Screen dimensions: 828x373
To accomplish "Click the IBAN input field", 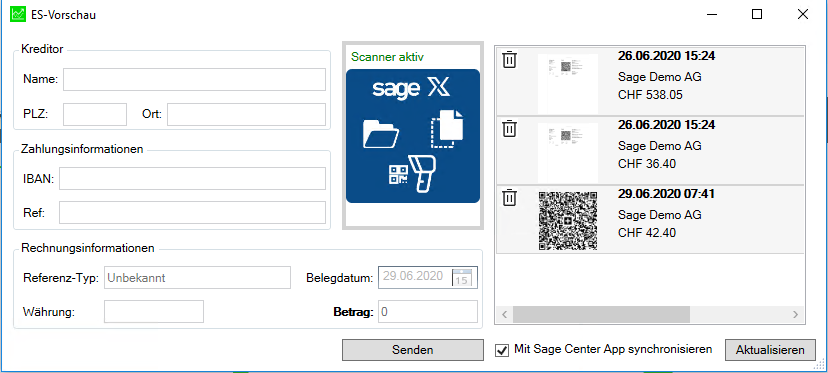I will [x=192, y=179].
